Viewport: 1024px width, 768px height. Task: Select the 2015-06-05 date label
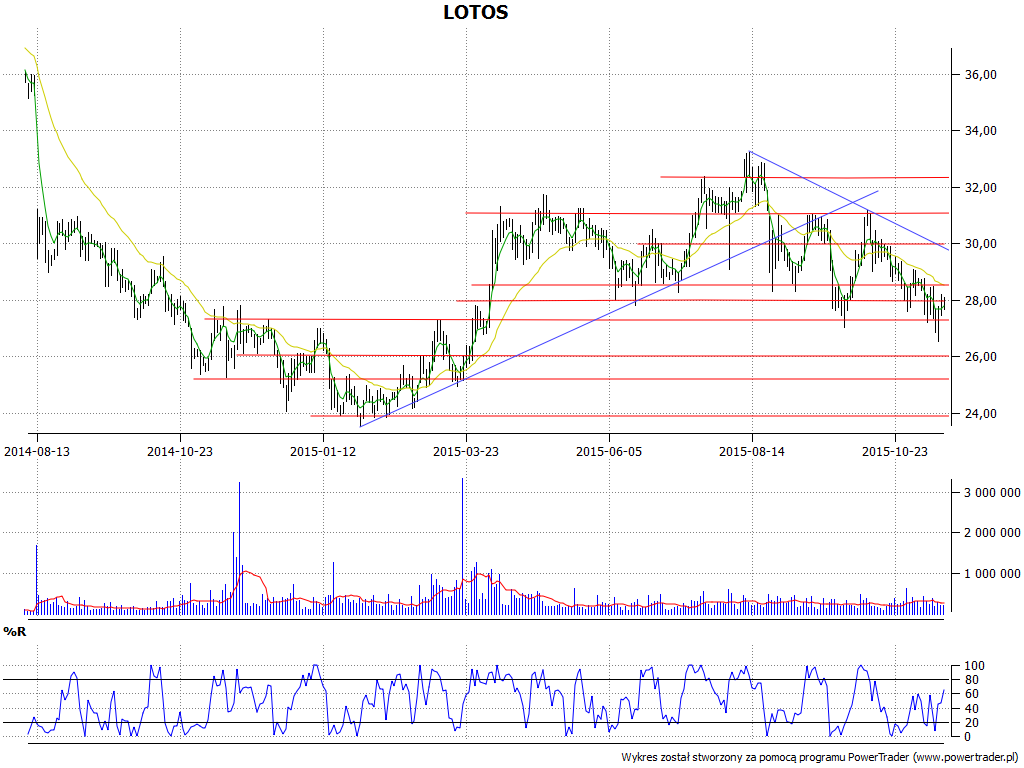(609, 451)
